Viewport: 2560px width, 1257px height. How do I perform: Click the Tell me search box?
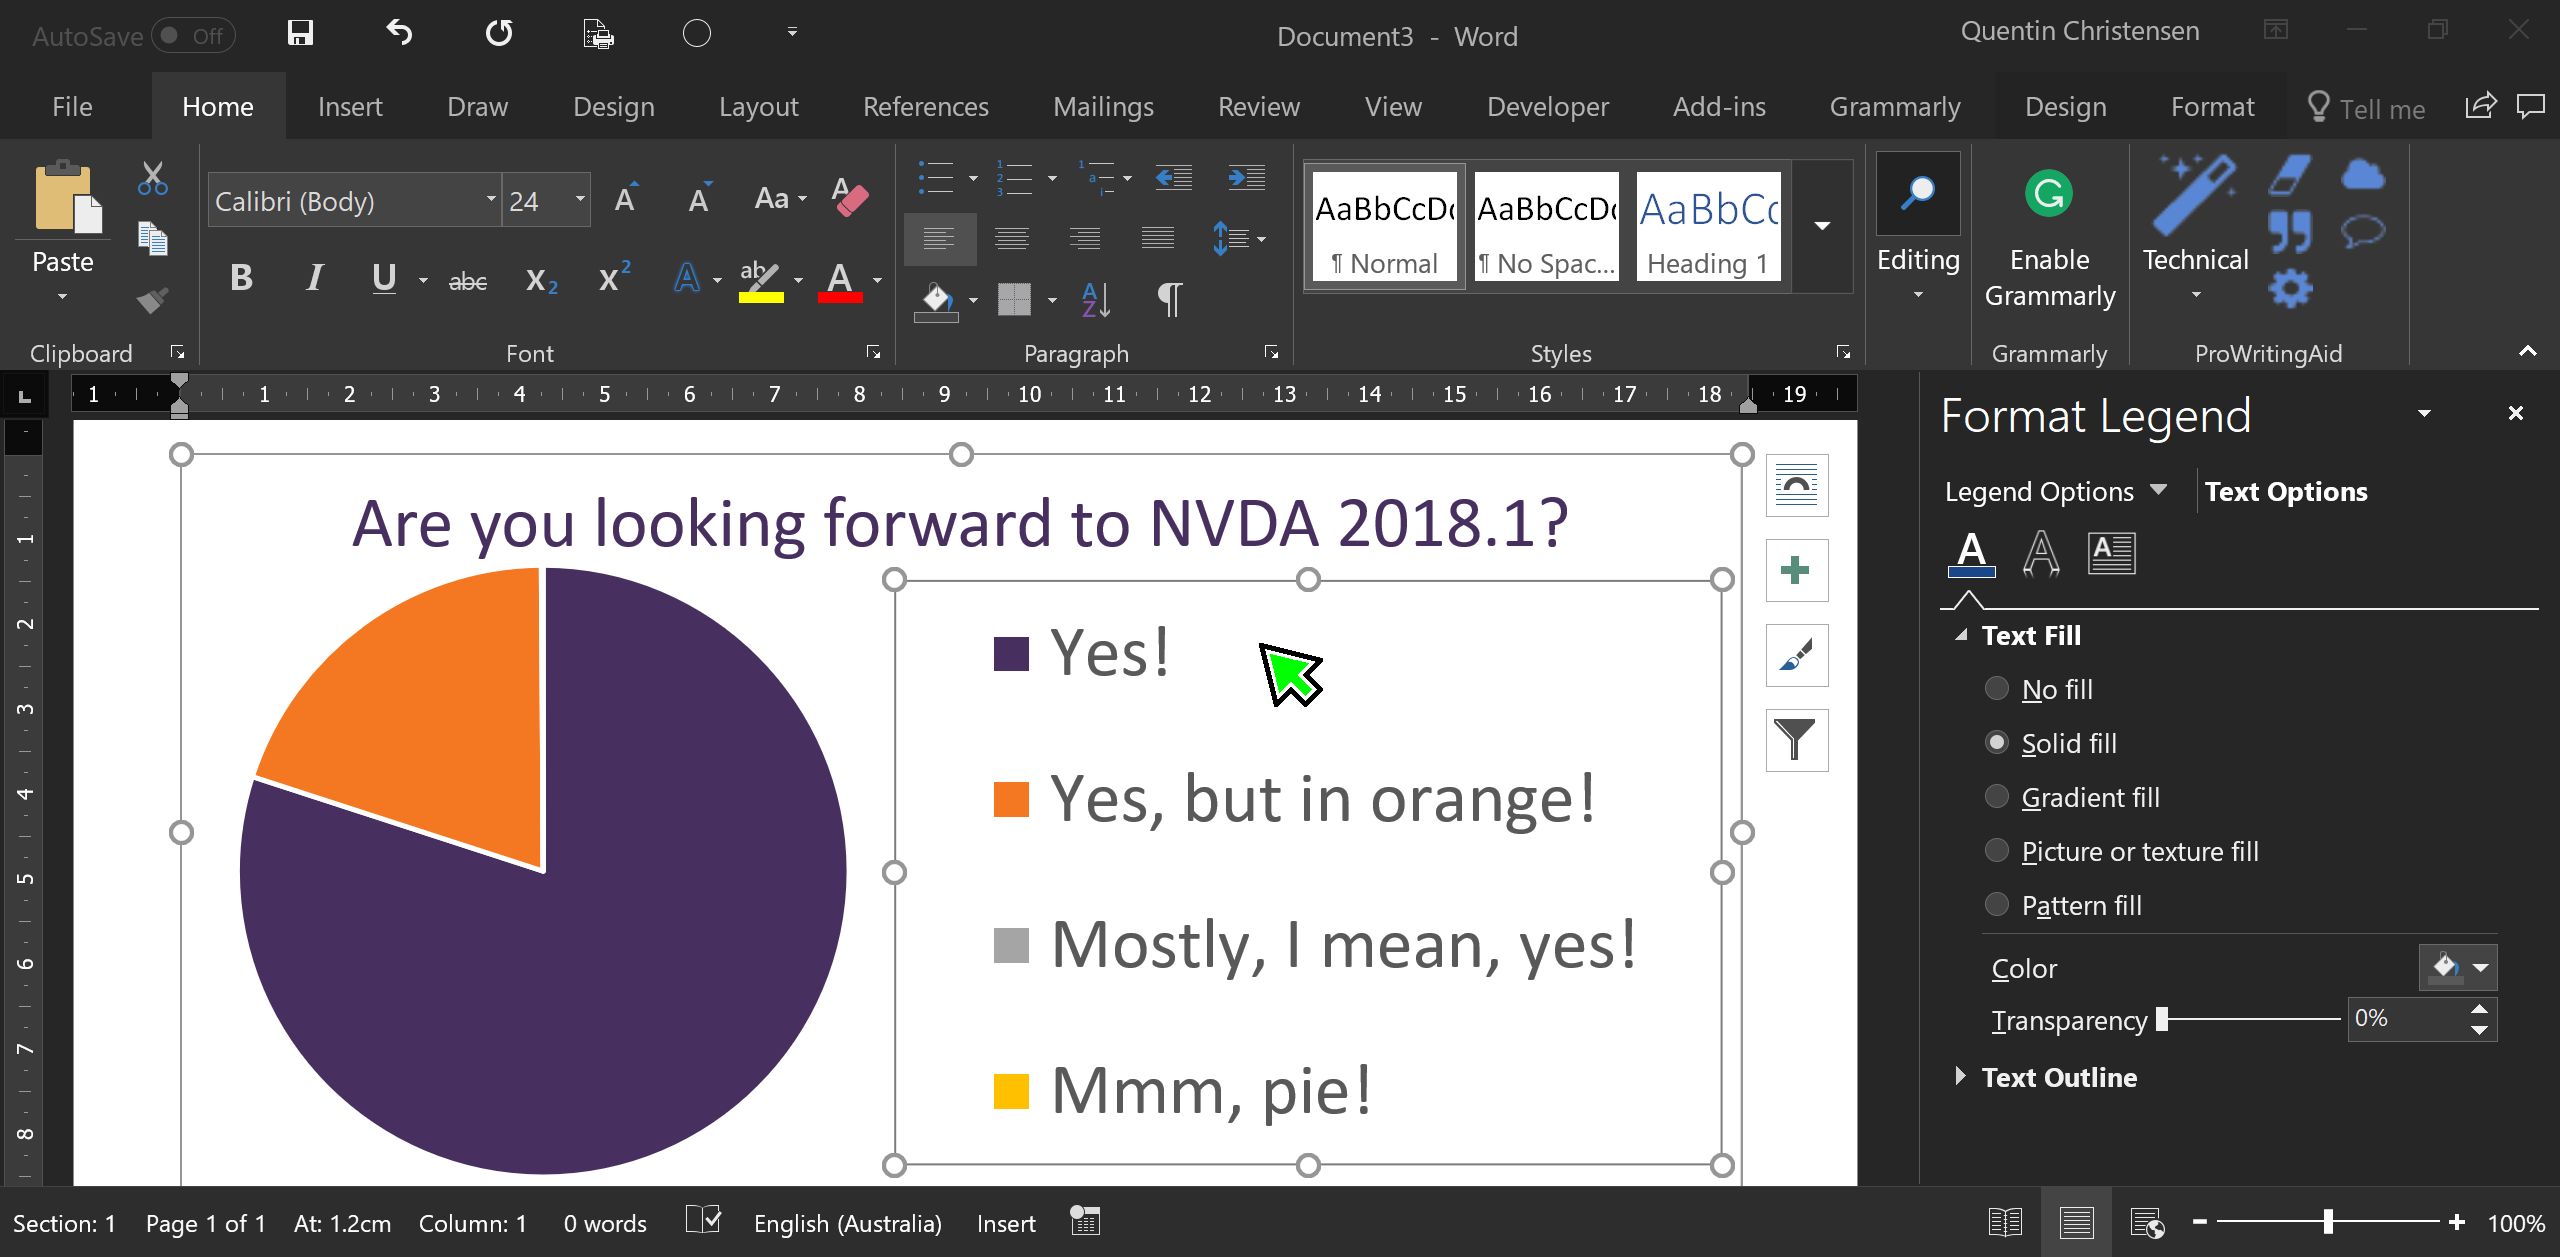pos(2366,108)
